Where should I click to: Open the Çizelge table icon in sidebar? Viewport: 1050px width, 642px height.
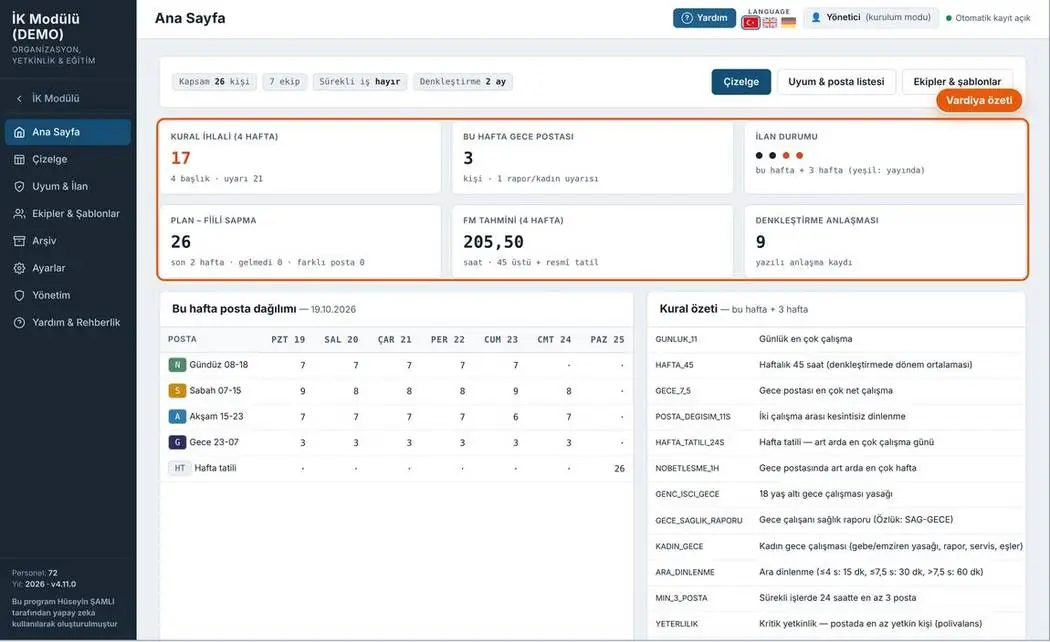click(x=19, y=159)
